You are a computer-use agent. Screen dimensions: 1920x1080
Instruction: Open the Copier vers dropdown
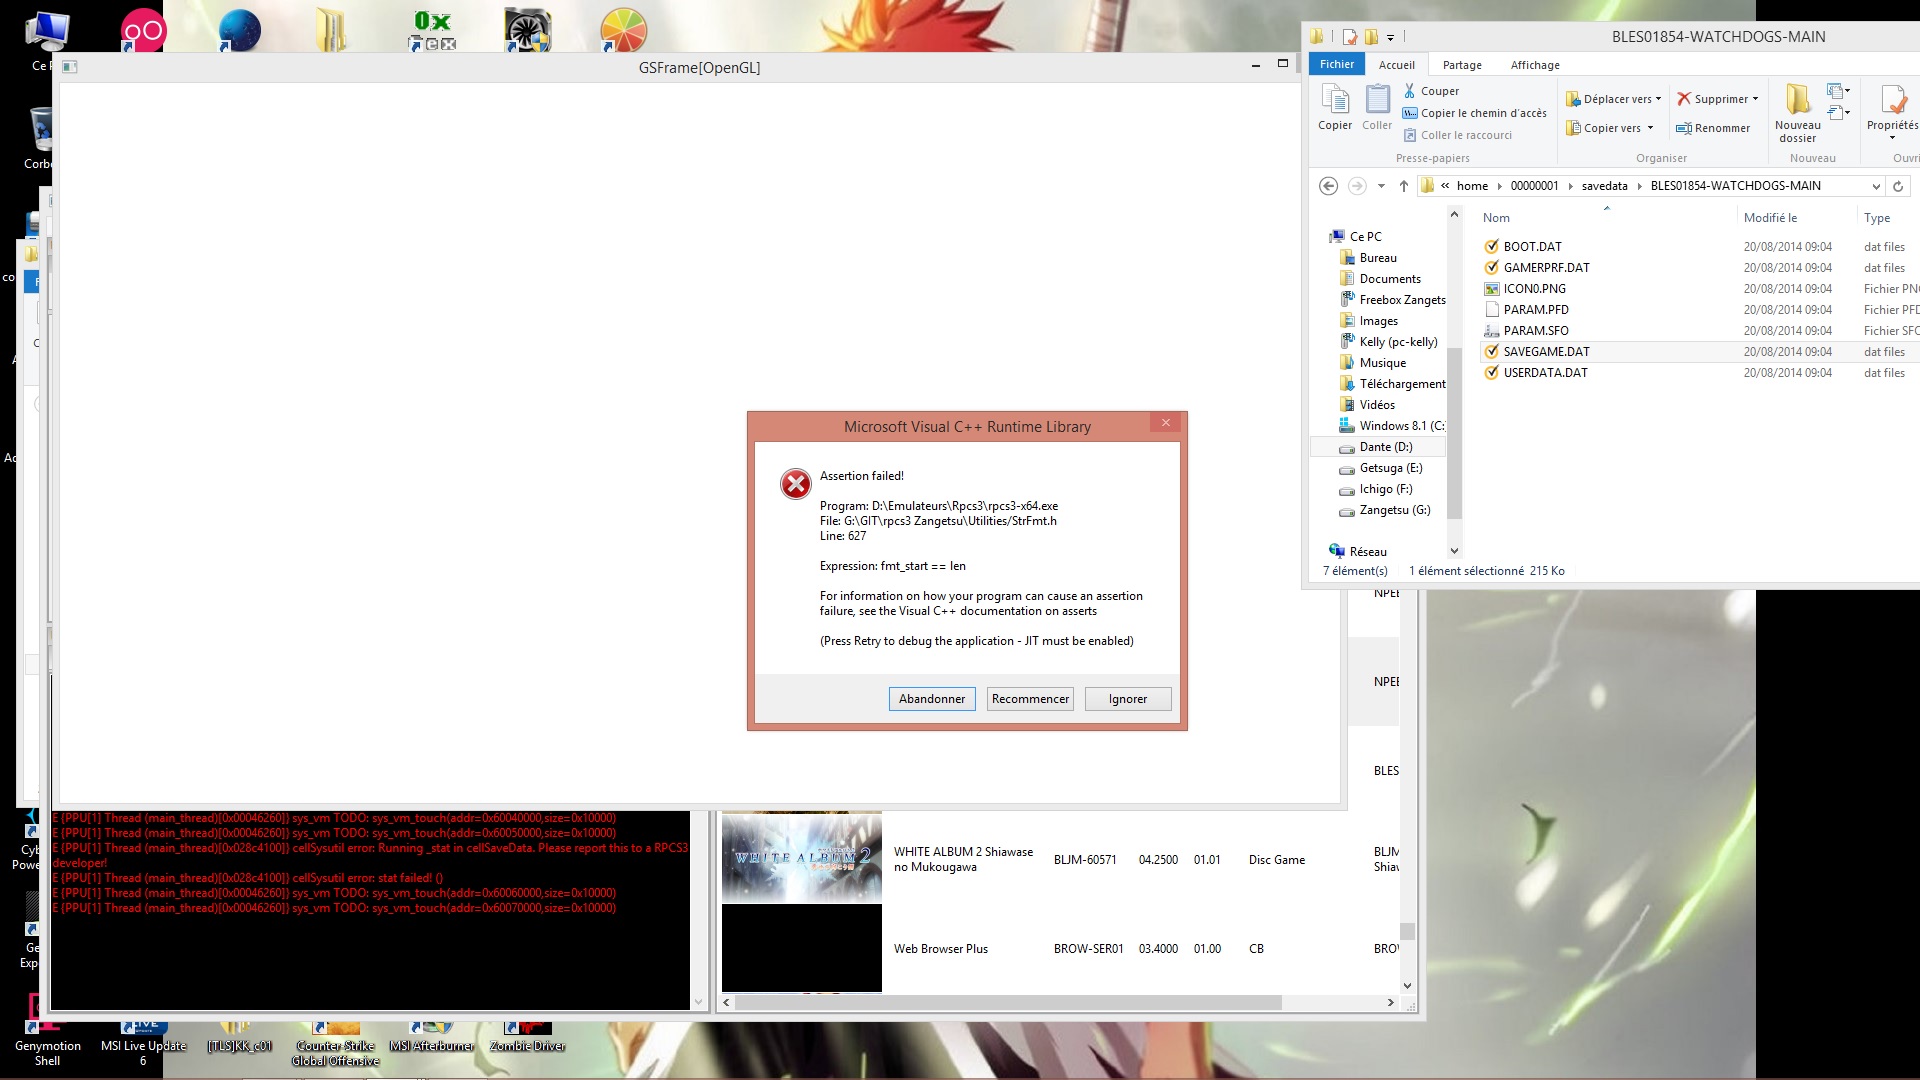coord(1609,128)
